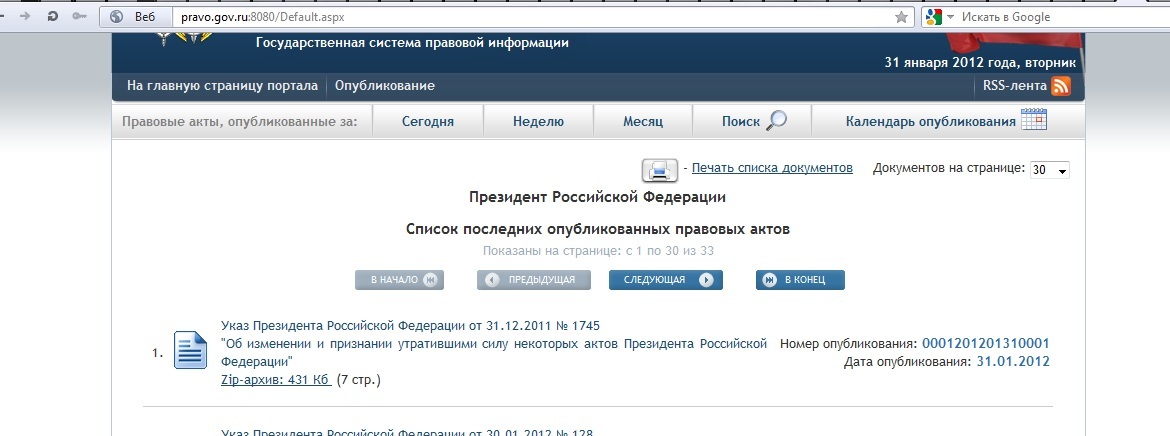Click the browser reload icon

coord(53,17)
